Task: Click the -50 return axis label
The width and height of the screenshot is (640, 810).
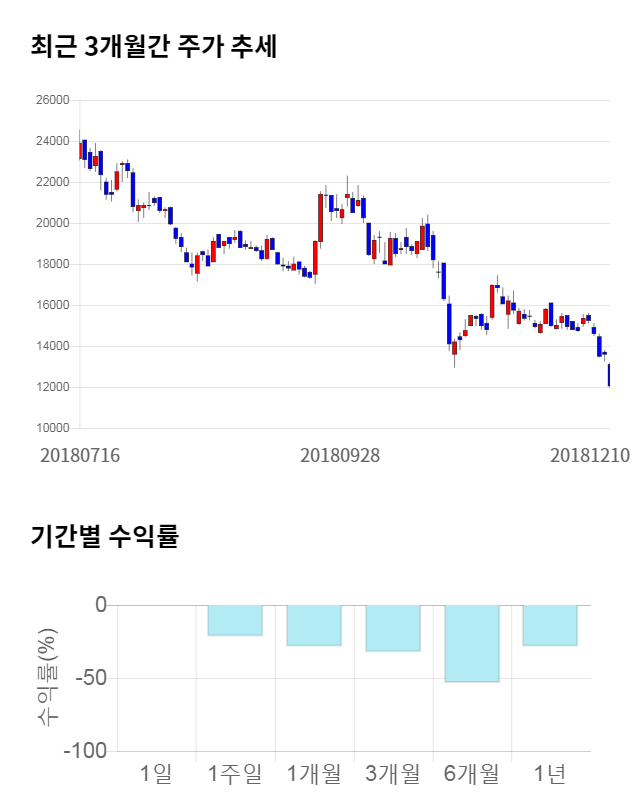Action: coord(86,678)
